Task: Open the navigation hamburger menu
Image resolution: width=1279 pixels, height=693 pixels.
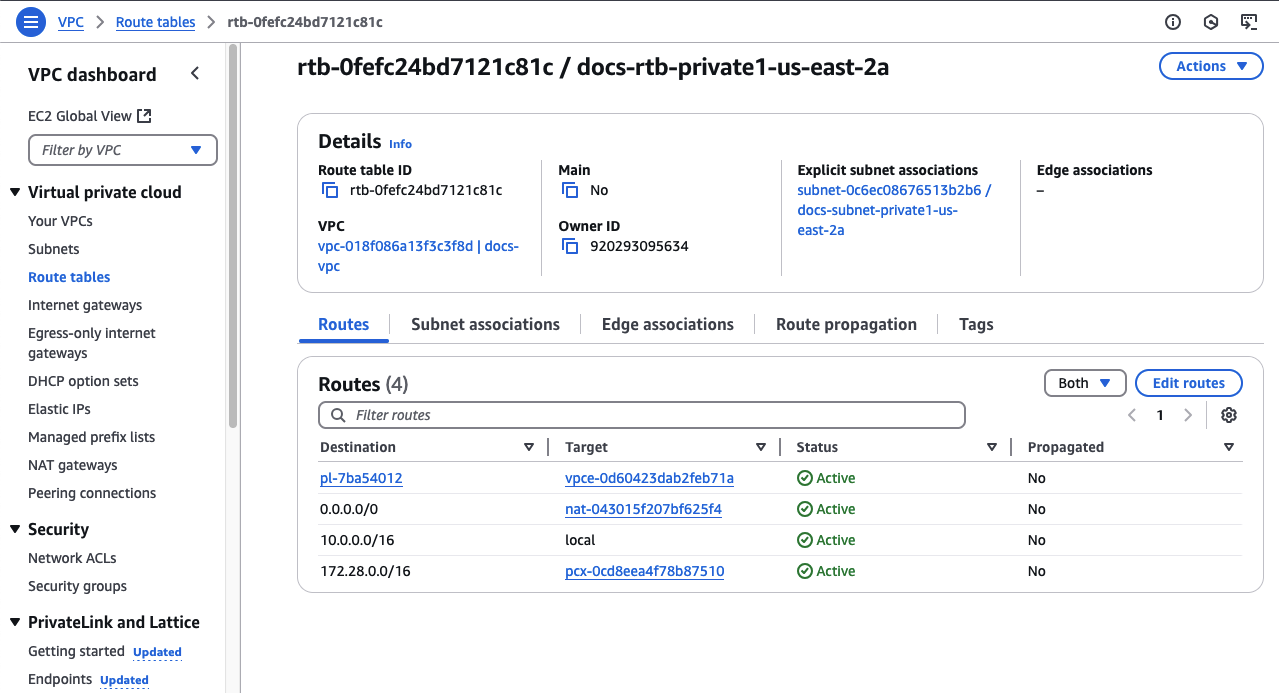Action: (x=30, y=21)
